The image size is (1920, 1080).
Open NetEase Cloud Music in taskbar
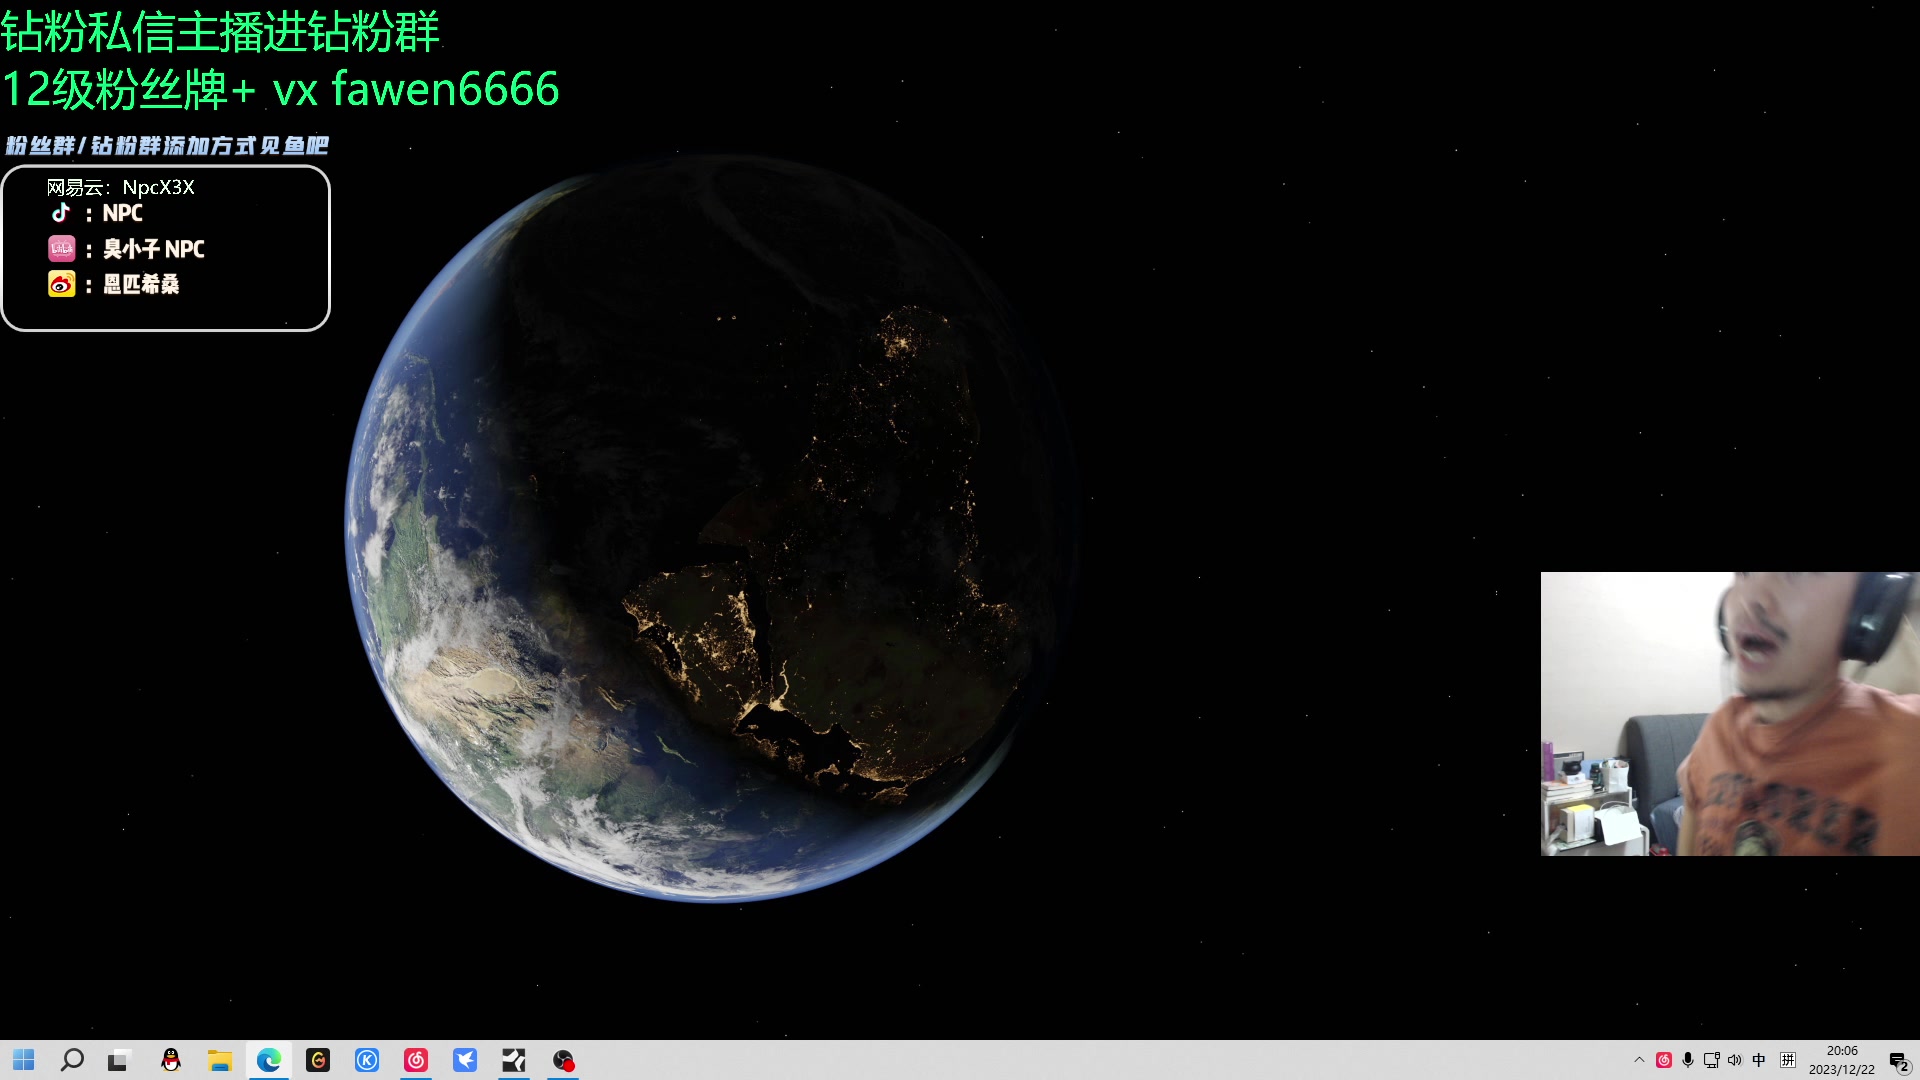point(416,1060)
